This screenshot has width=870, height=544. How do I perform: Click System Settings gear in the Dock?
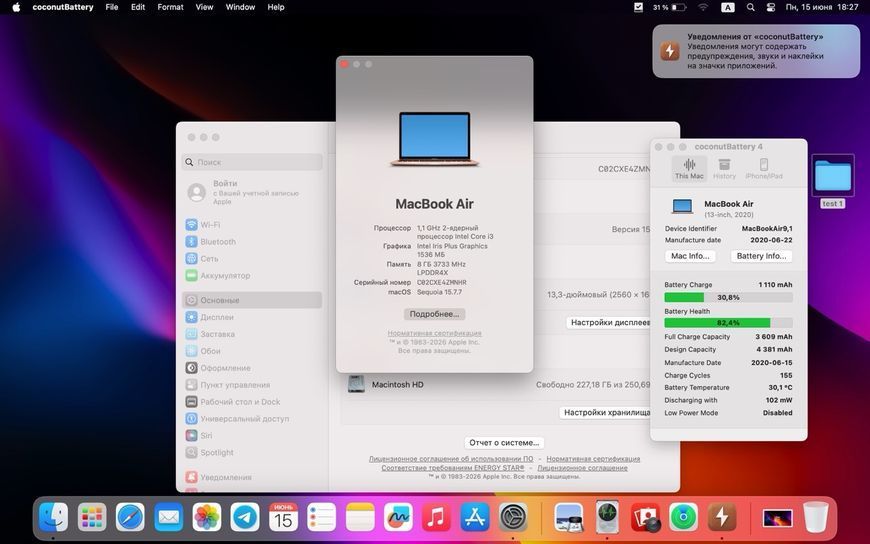[513, 517]
